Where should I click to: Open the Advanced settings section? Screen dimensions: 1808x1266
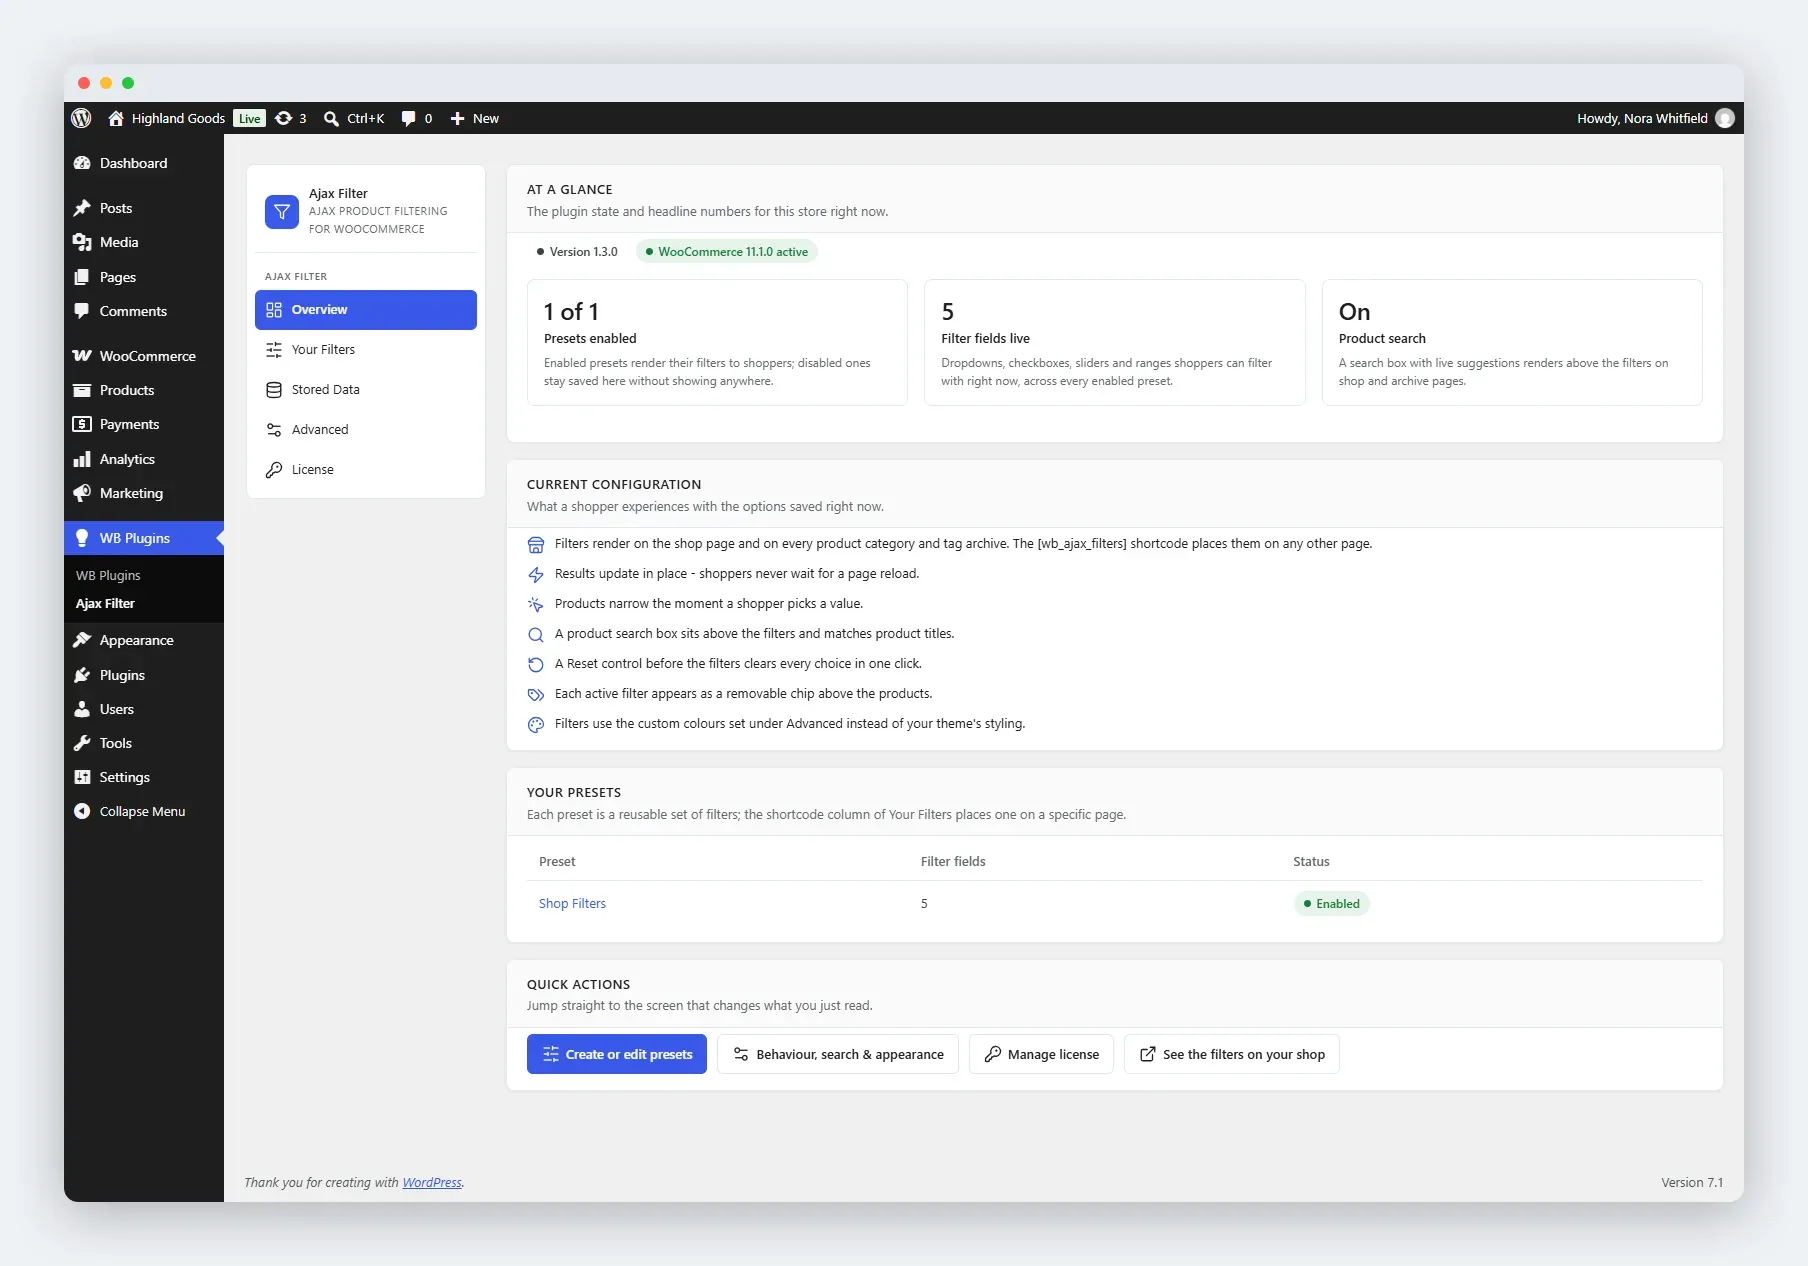tap(366, 430)
